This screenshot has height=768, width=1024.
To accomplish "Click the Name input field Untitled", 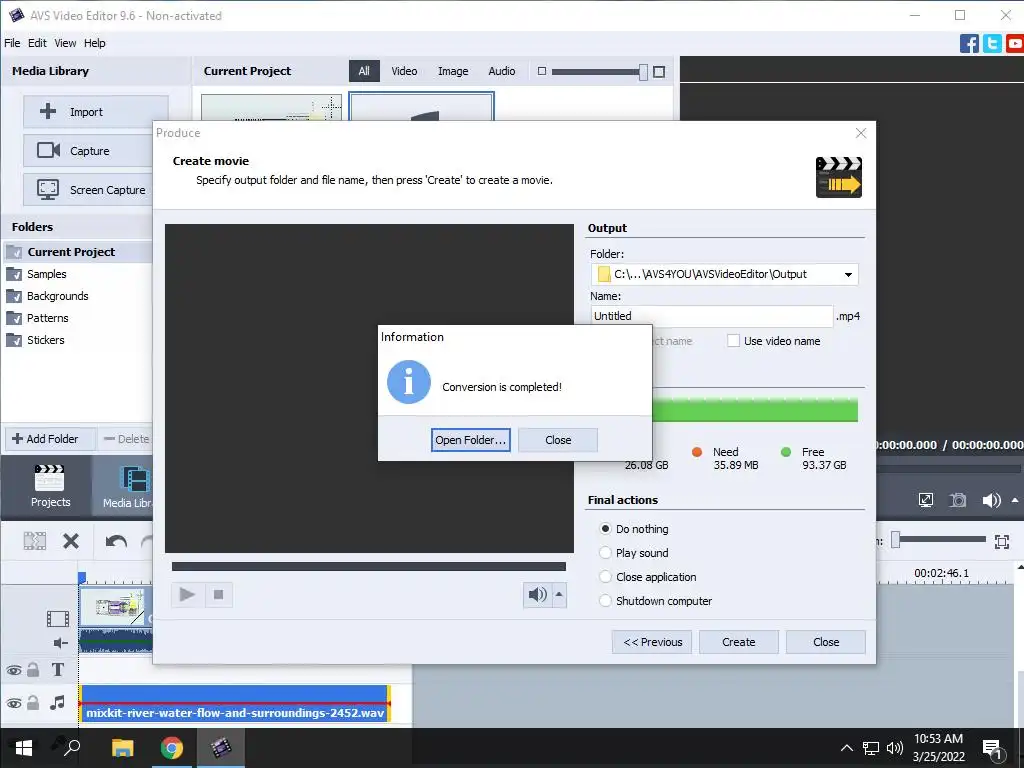I will [x=712, y=316].
